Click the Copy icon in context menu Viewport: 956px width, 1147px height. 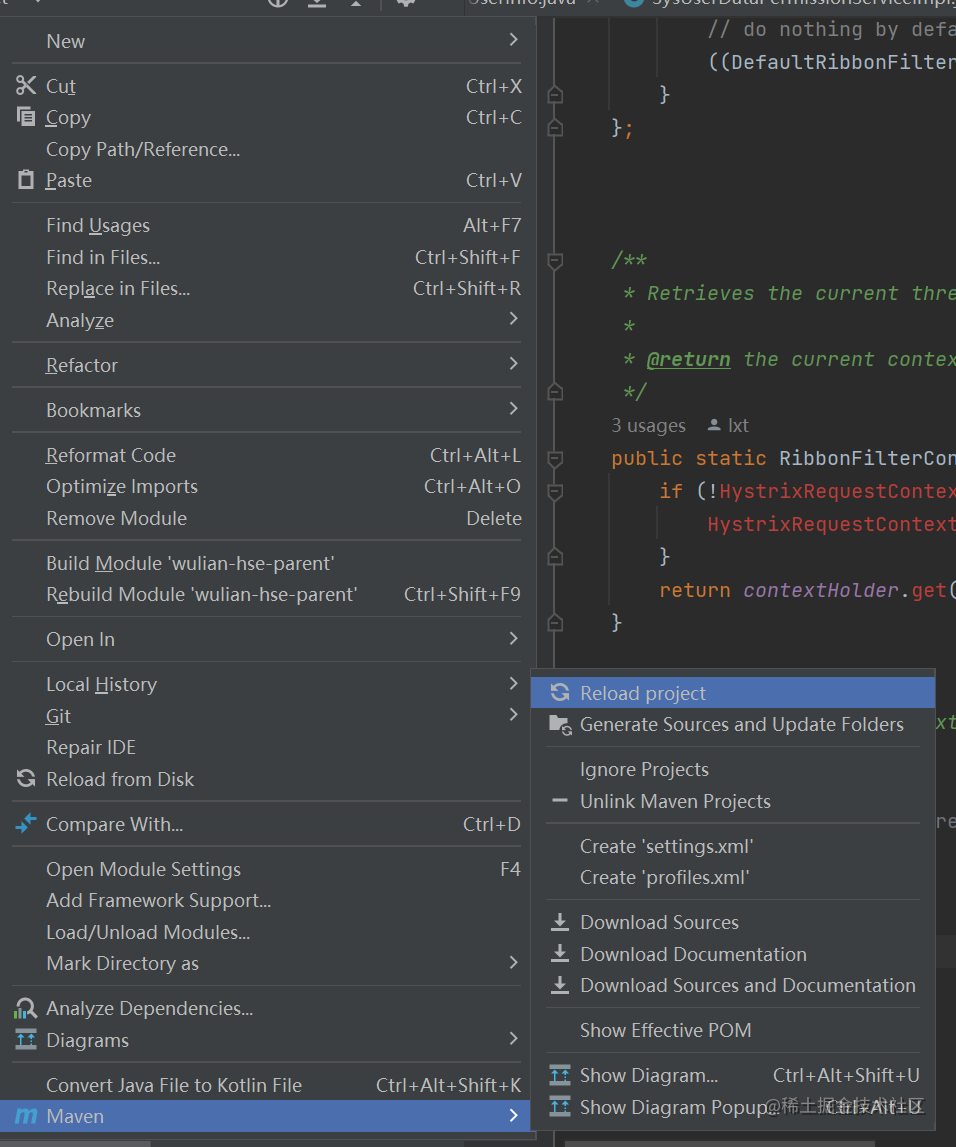coord(26,117)
